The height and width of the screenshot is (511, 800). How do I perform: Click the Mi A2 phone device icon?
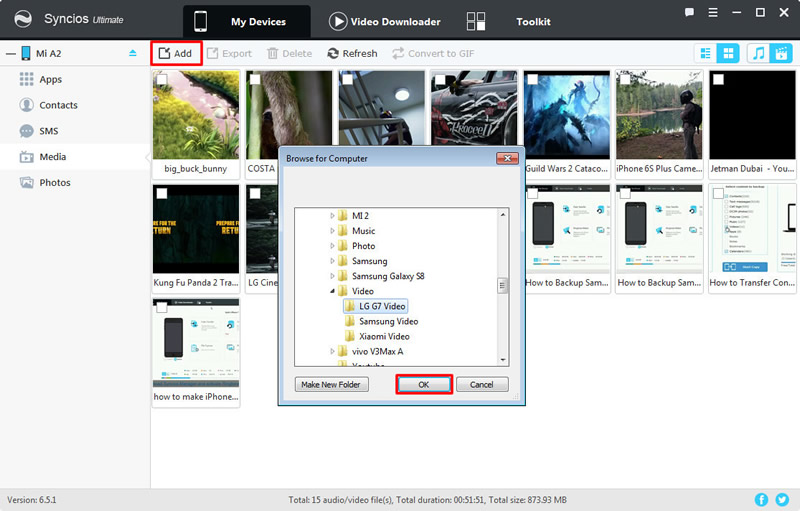(26, 53)
